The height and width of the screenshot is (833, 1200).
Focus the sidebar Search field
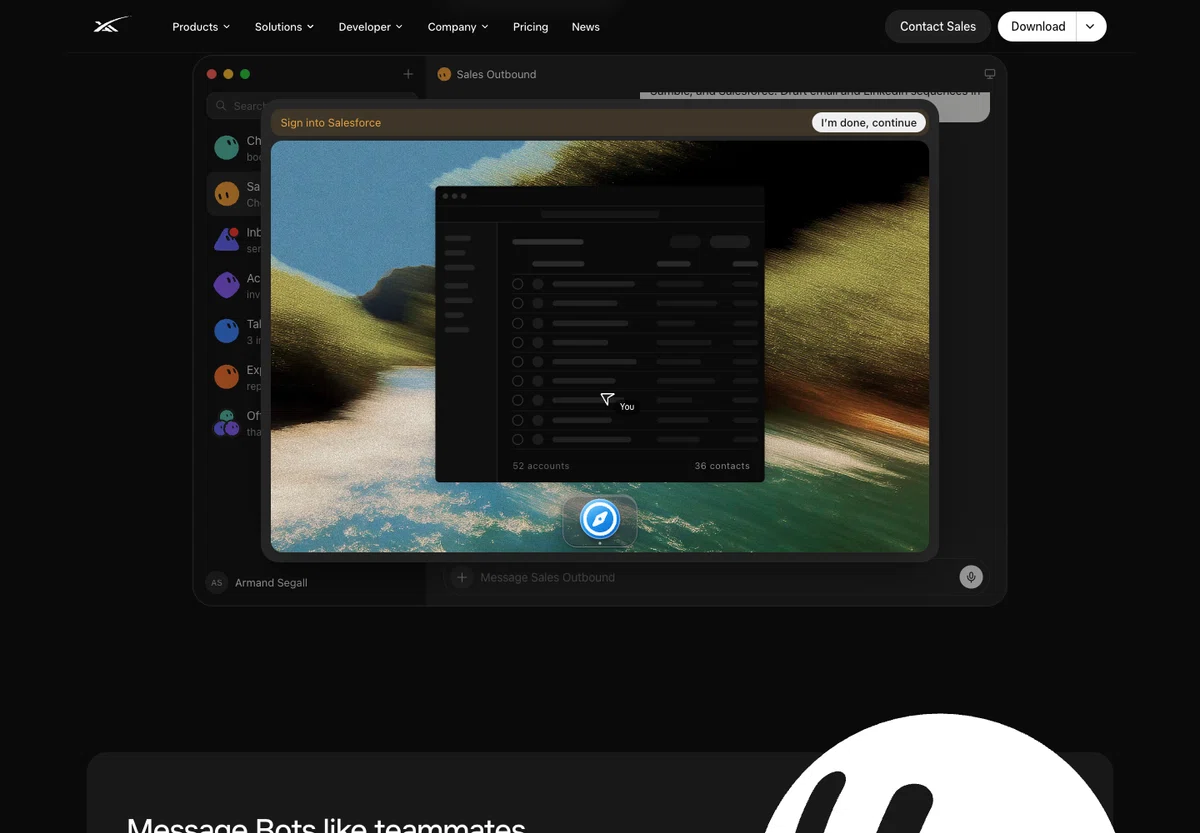pos(312,105)
